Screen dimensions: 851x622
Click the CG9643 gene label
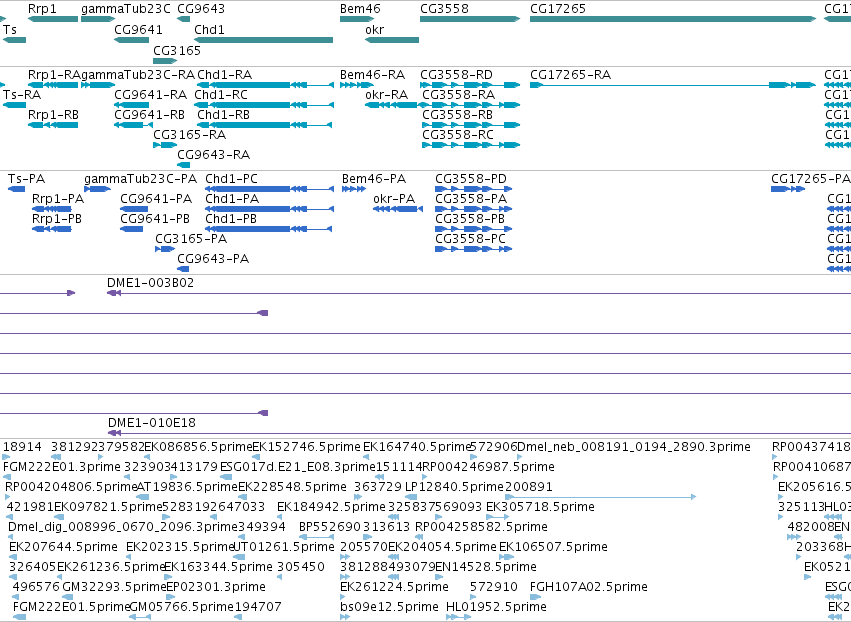pos(201,9)
